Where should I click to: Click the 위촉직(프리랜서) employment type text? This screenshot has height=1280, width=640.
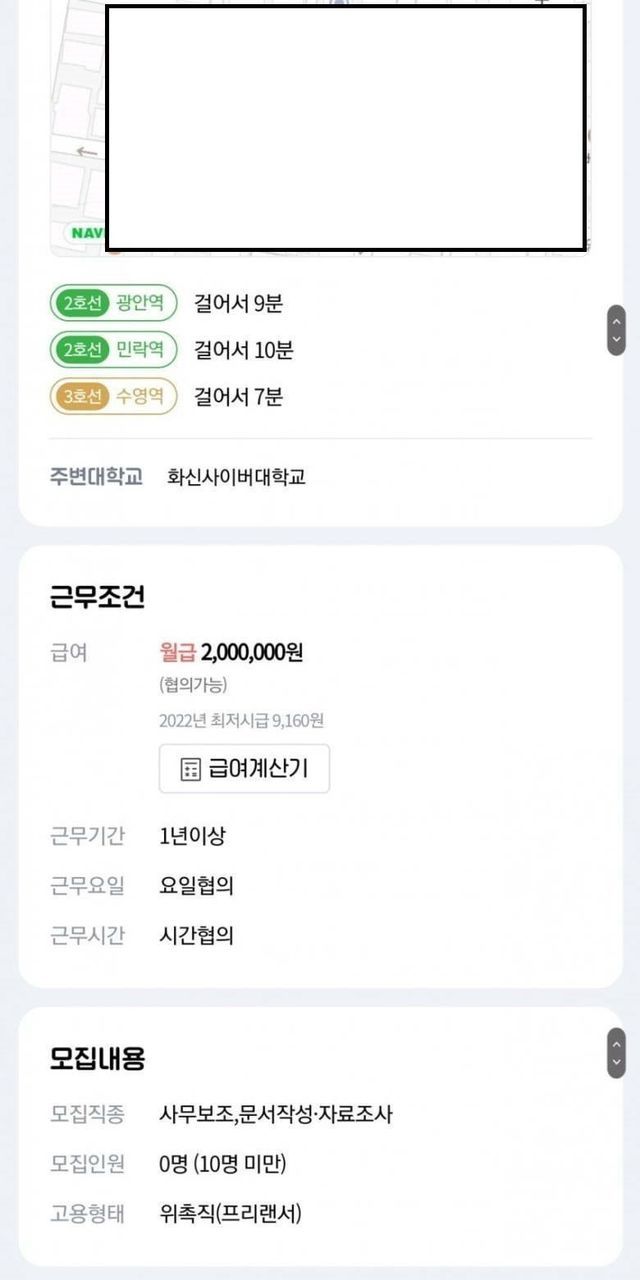[230, 1214]
